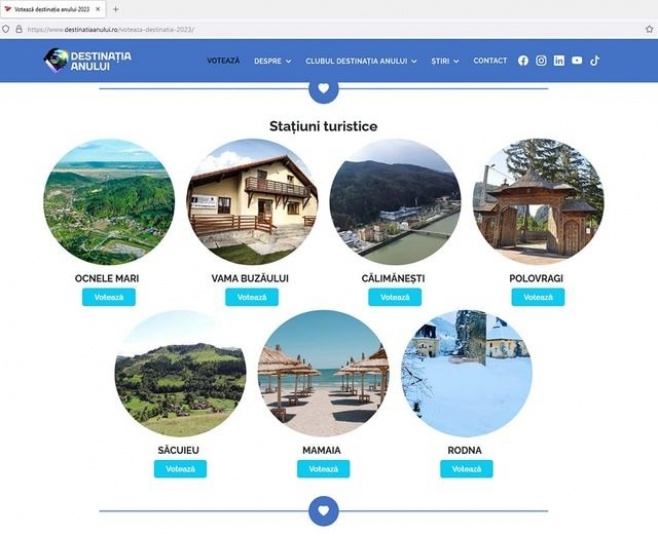Expand Clubul Destinația Anului dropdown
This screenshot has height=536, width=658.
(361, 61)
